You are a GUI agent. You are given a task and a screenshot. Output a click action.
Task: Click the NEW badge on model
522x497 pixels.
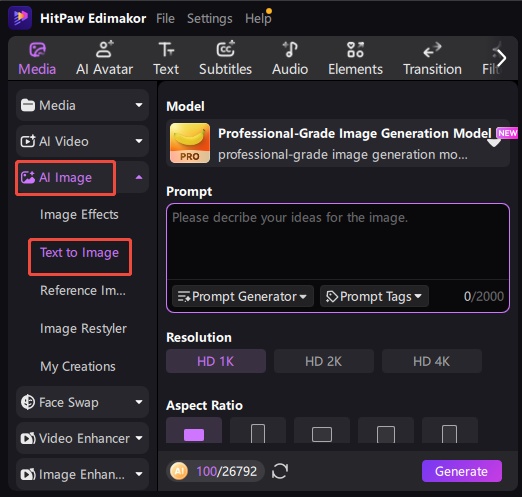click(x=507, y=133)
